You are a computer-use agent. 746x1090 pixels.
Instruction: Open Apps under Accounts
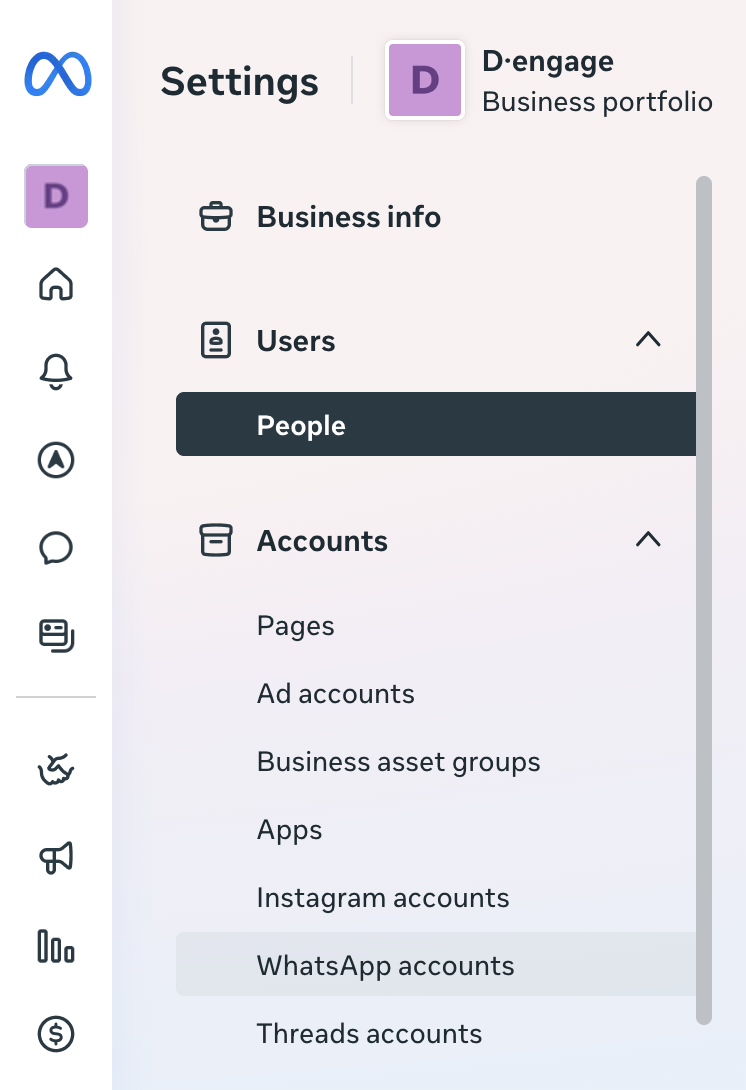(436, 830)
